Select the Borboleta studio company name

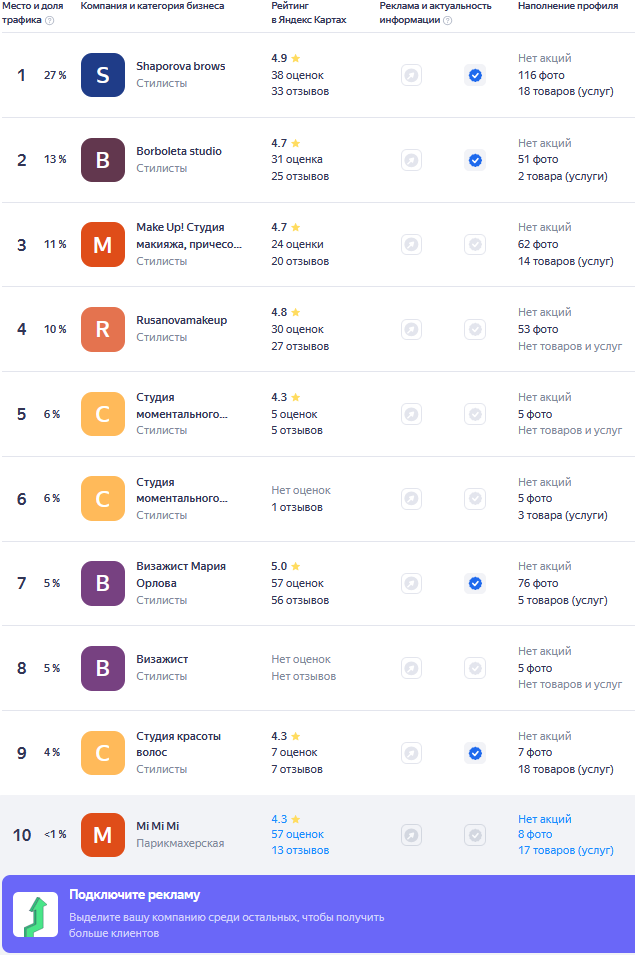pyautogui.click(x=179, y=151)
